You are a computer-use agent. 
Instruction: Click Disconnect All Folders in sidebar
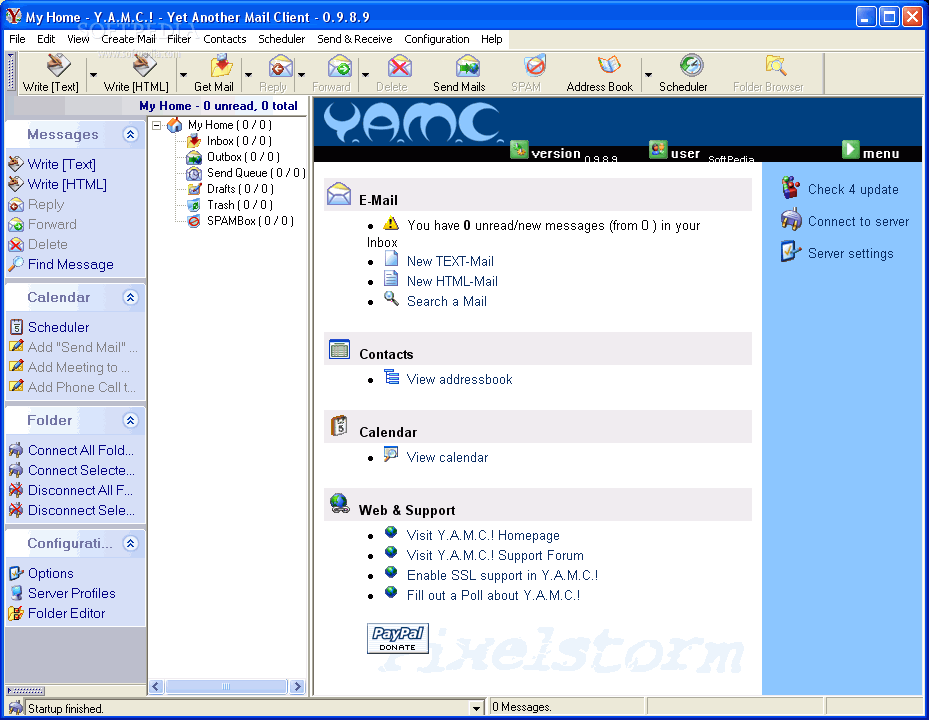coord(80,490)
